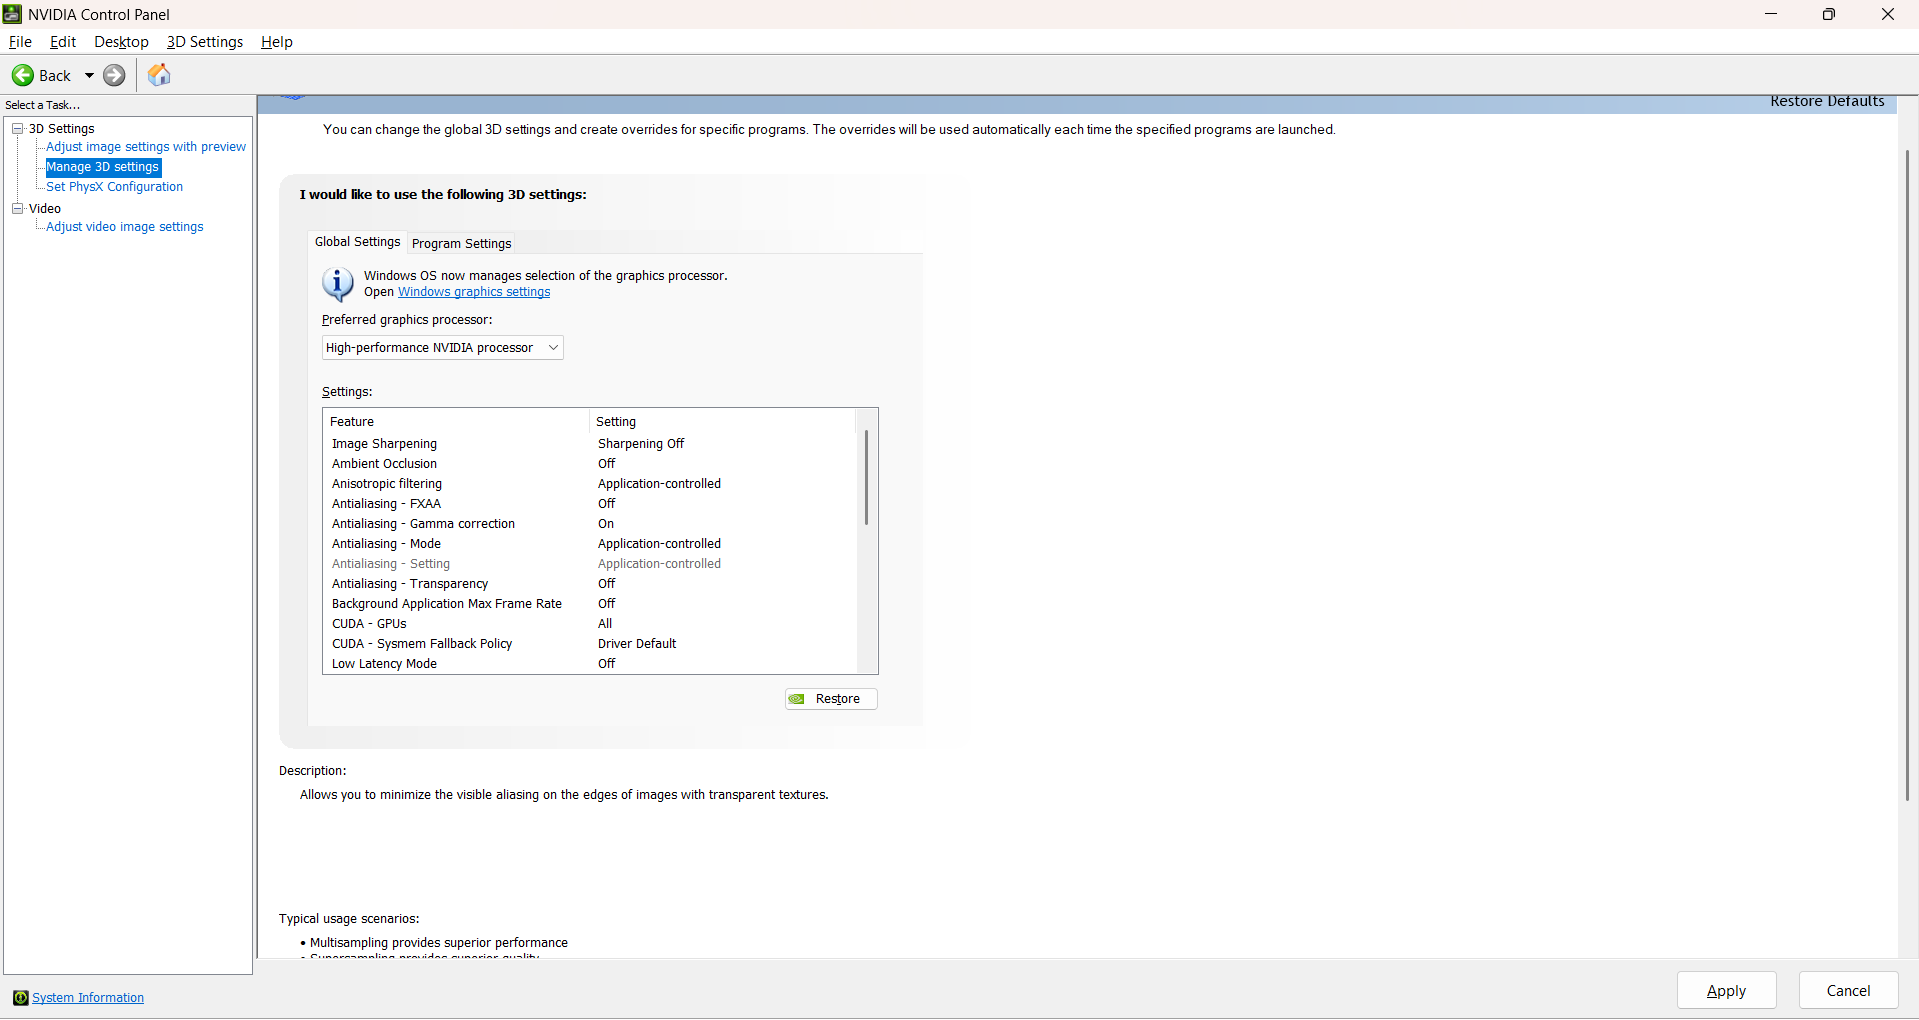Click the On value for Gamma correction

click(x=606, y=524)
